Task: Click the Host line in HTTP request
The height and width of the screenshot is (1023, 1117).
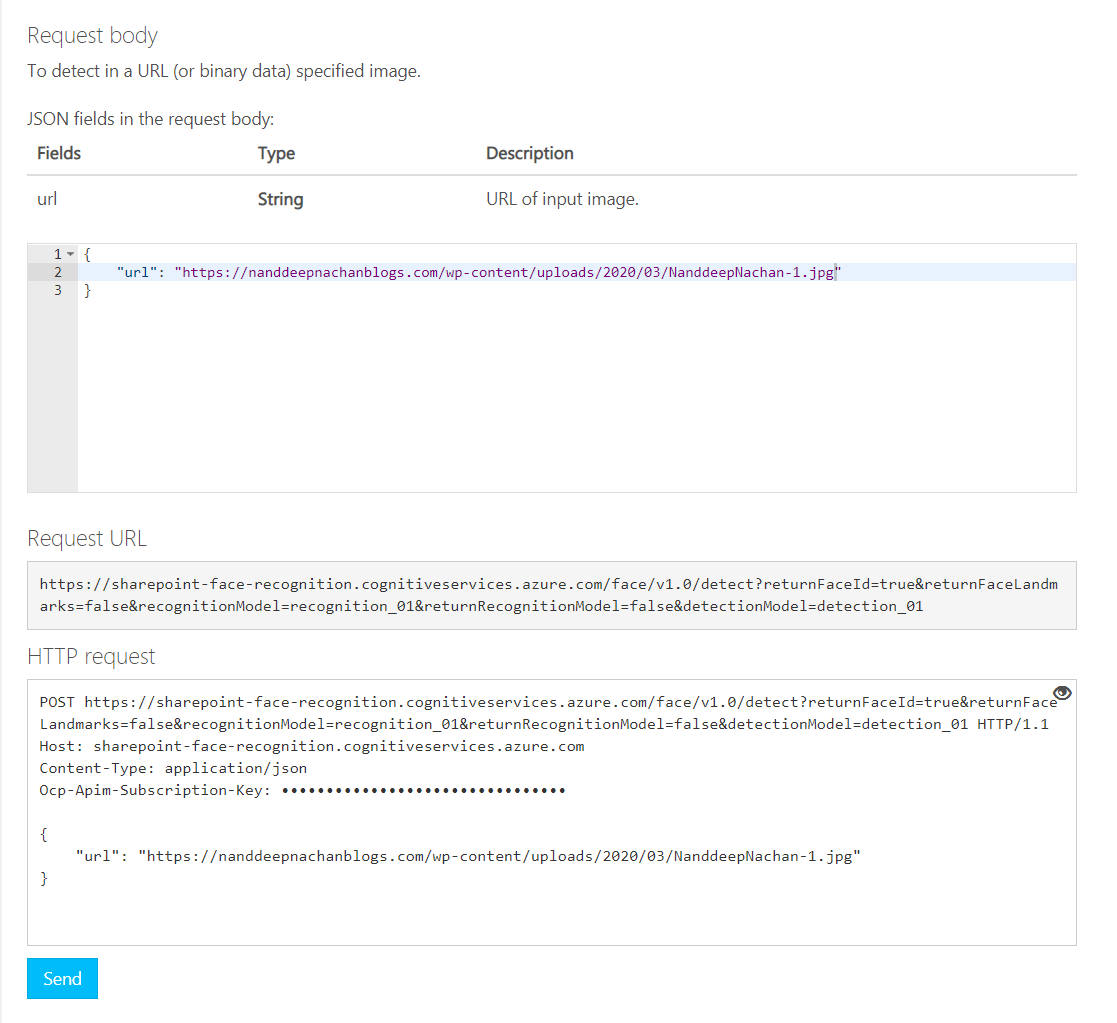Action: [311, 746]
